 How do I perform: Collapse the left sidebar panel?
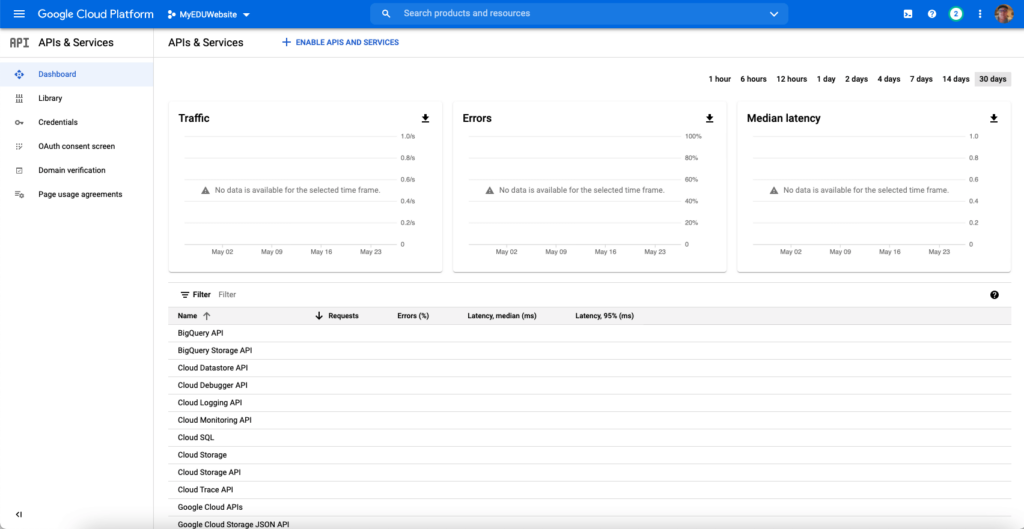(19, 515)
